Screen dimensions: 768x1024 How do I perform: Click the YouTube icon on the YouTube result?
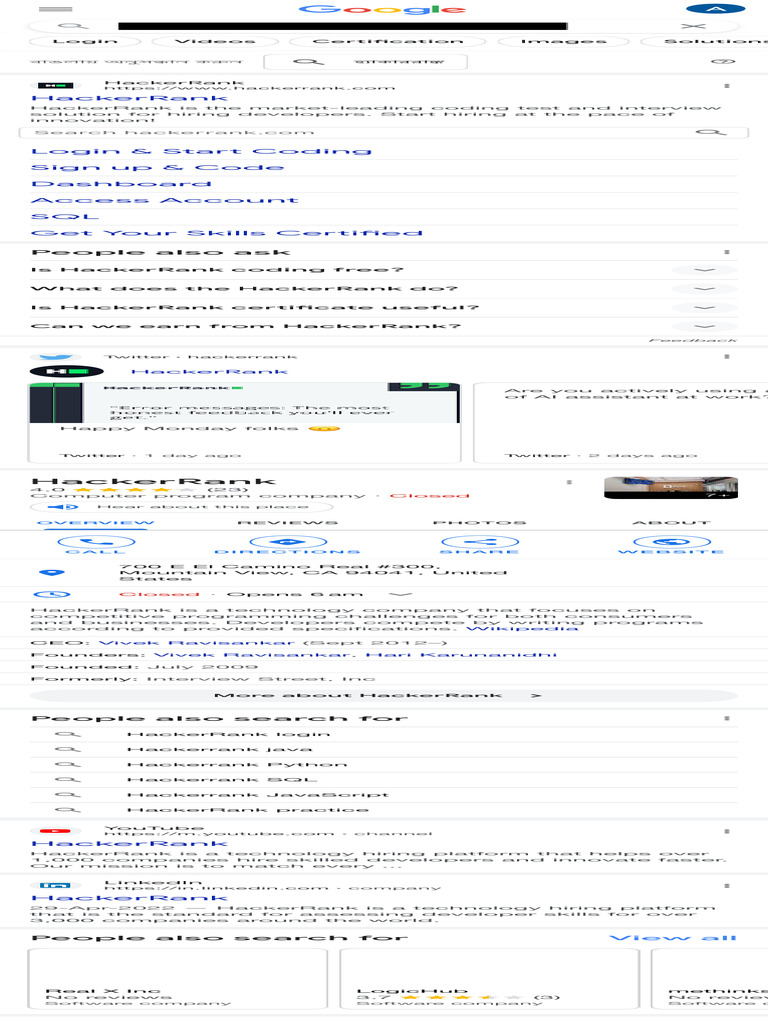[56, 831]
